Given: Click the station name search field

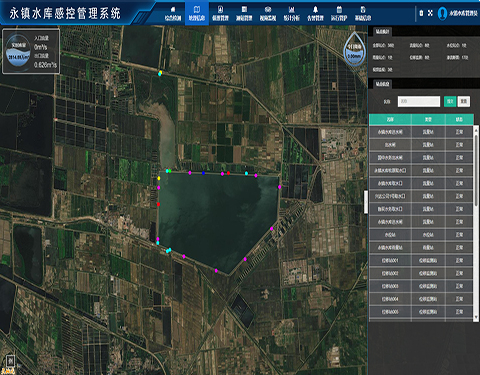Looking at the screenshot, I should coord(419,101).
